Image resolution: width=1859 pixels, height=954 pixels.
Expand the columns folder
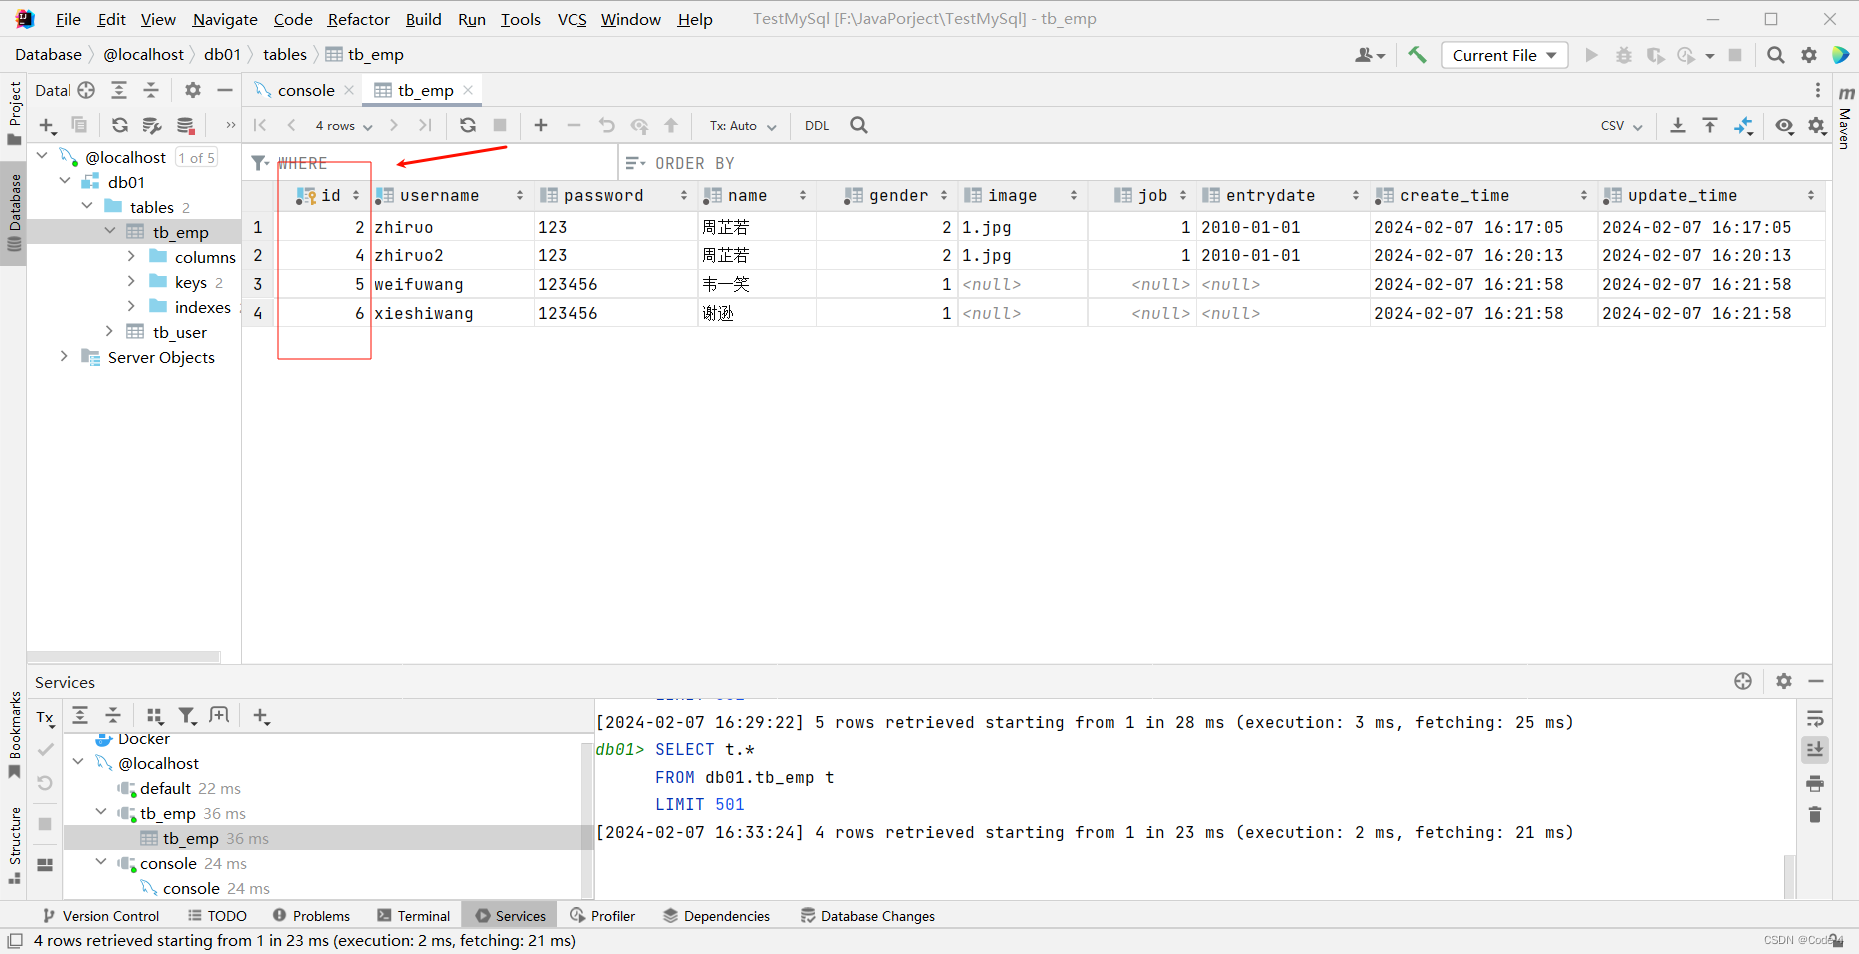131,256
